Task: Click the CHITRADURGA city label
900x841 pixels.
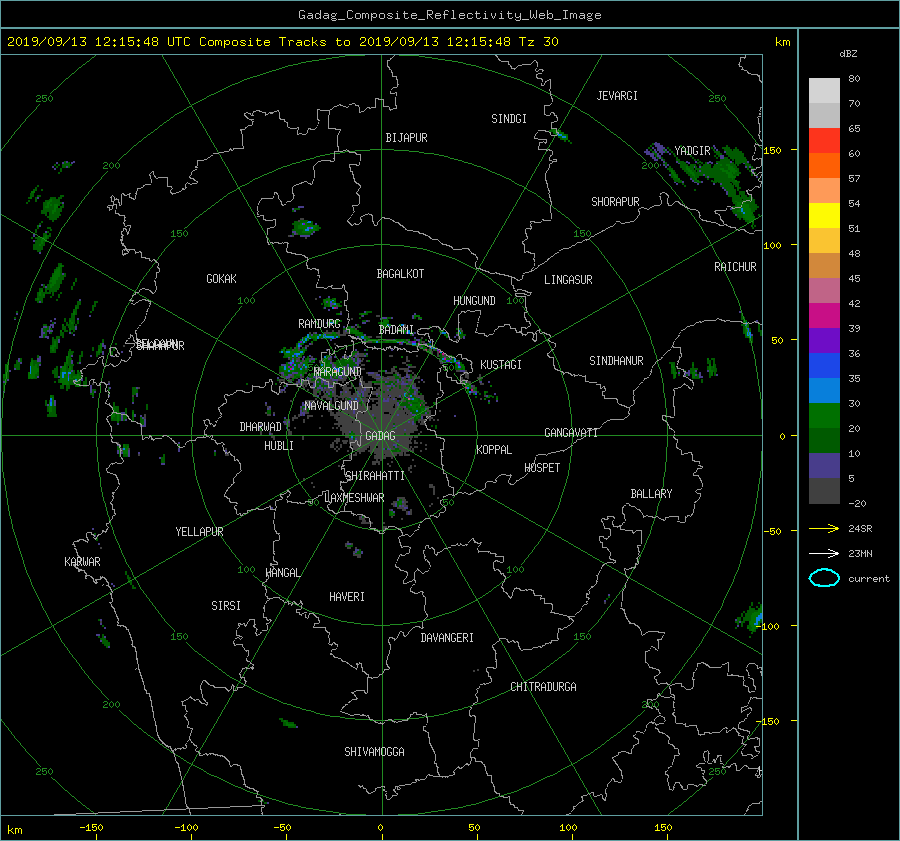Action: tap(544, 687)
